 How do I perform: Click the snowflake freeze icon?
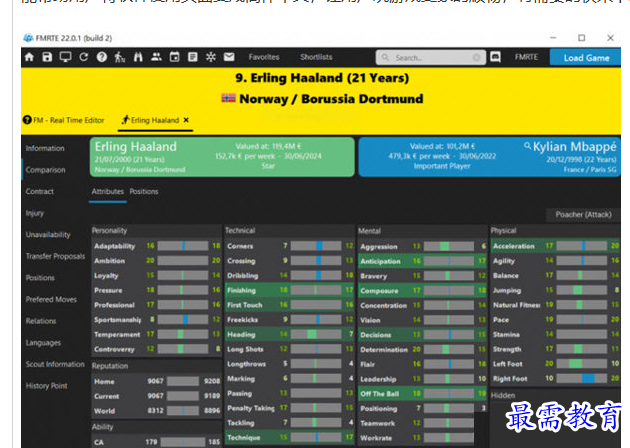click(211, 57)
